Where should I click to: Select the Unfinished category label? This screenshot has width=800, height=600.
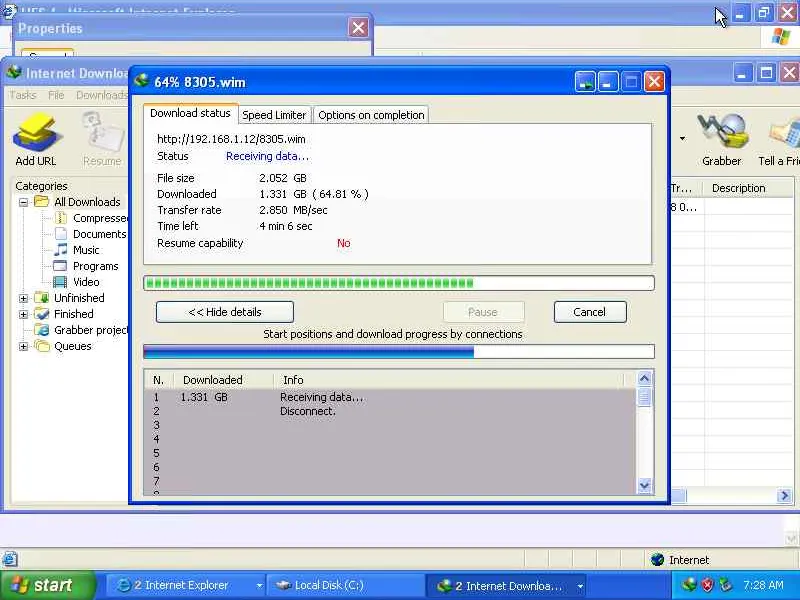tap(79, 298)
